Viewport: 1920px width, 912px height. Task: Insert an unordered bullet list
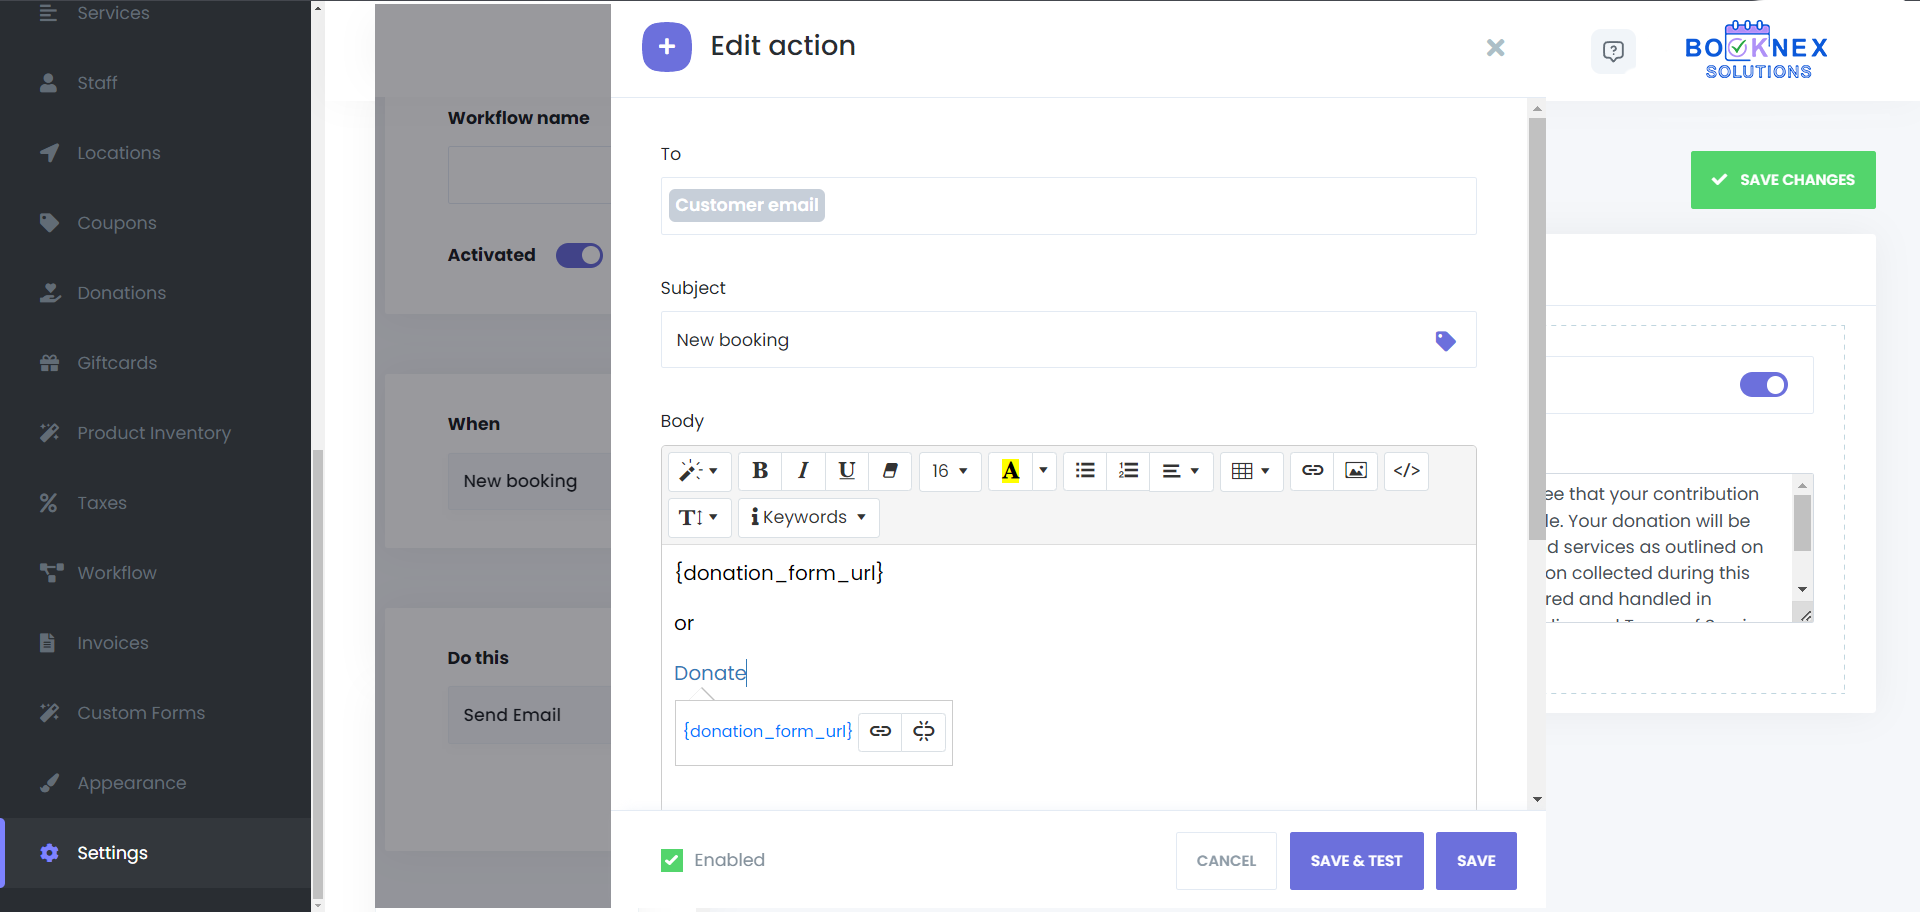click(x=1085, y=471)
